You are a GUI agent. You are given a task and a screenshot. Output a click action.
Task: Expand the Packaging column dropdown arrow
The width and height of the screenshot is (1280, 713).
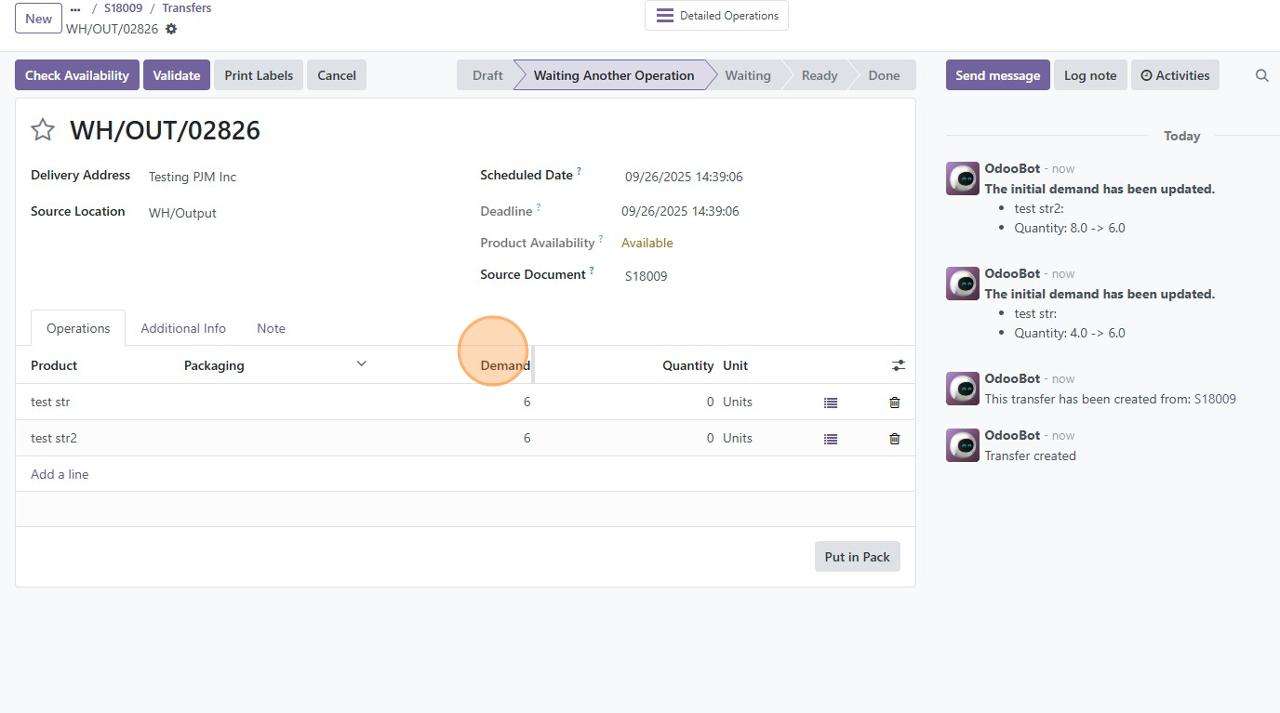pos(361,364)
